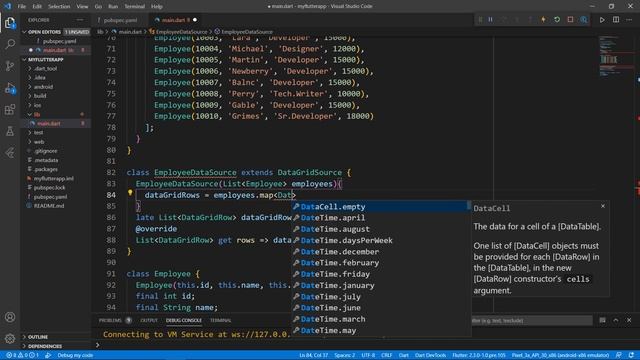
Task: Open the Run and Debug view
Action: pyautogui.click(x=10, y=88)
